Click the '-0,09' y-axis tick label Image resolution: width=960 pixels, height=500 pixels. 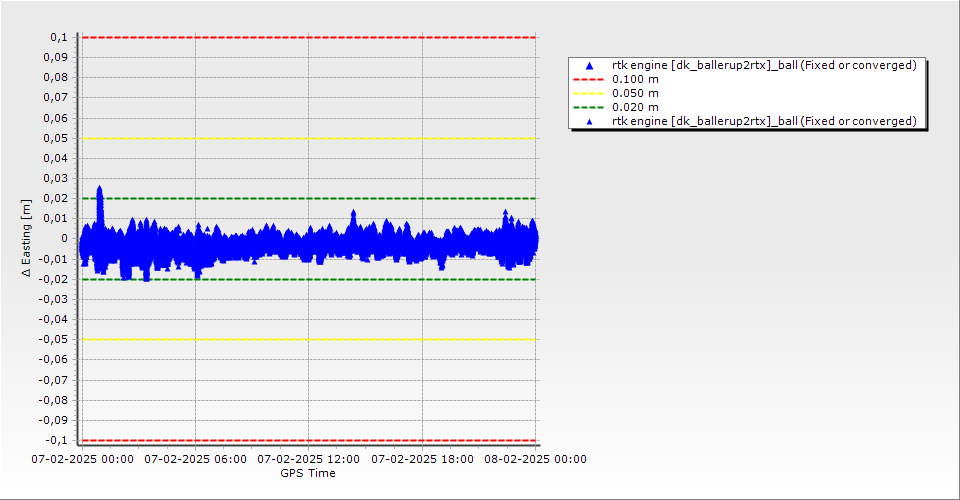pos(54,420)
